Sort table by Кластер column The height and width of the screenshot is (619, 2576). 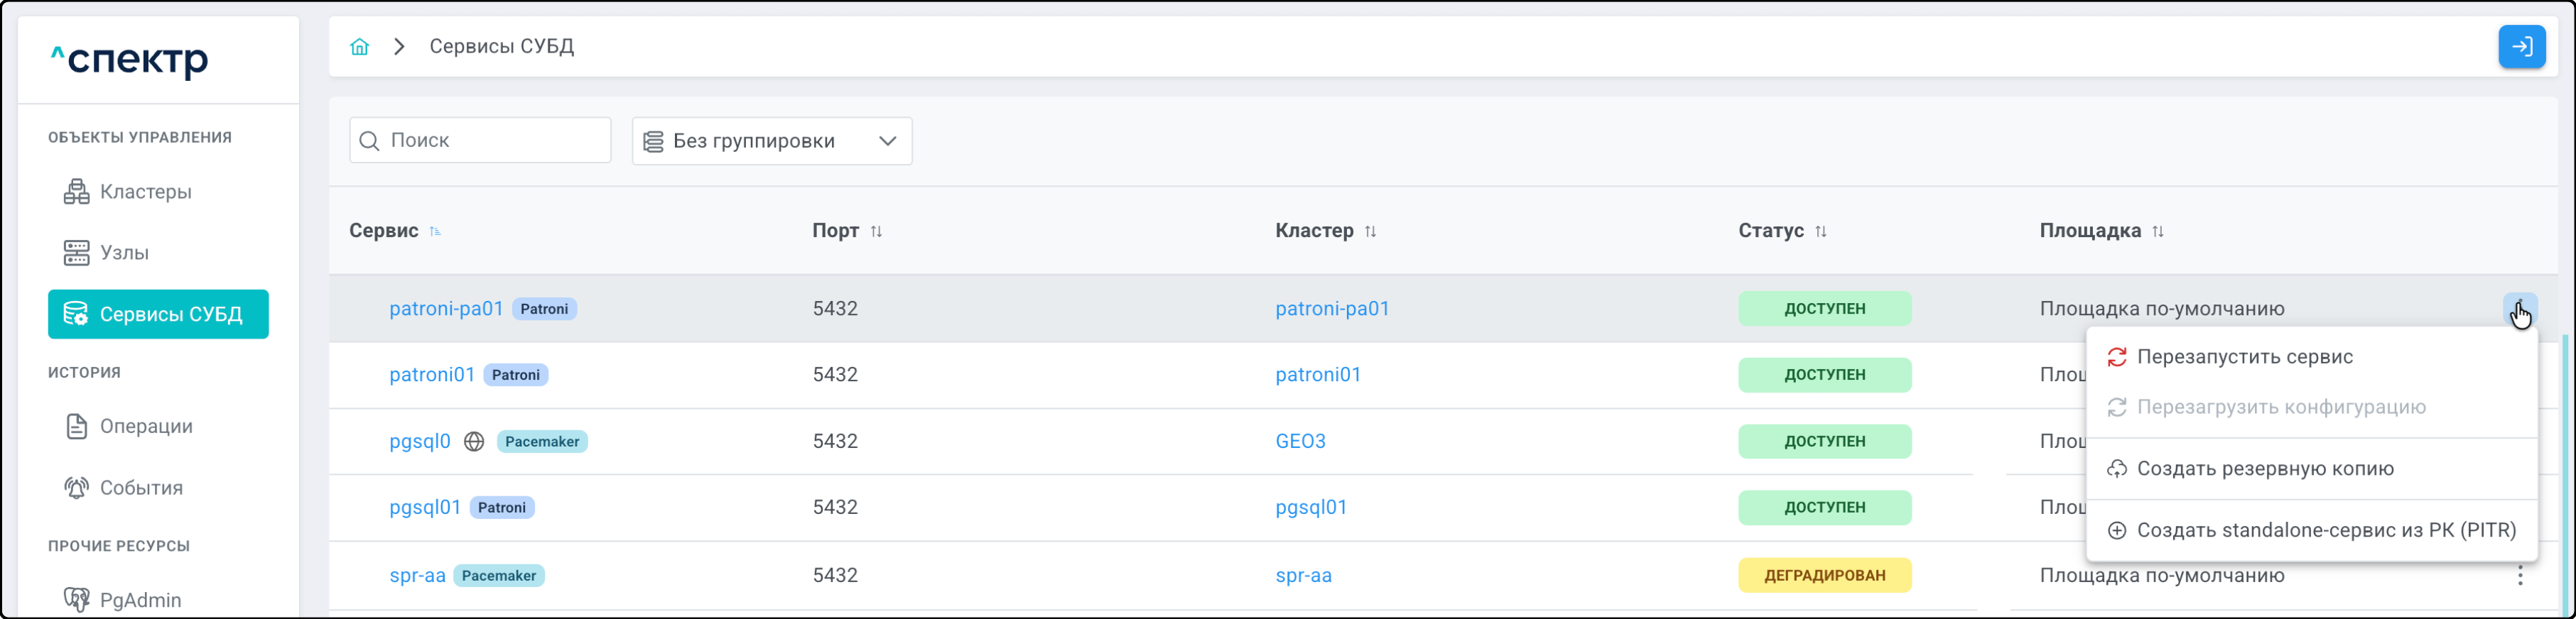pyautogui.click(x=1370, y=232)
